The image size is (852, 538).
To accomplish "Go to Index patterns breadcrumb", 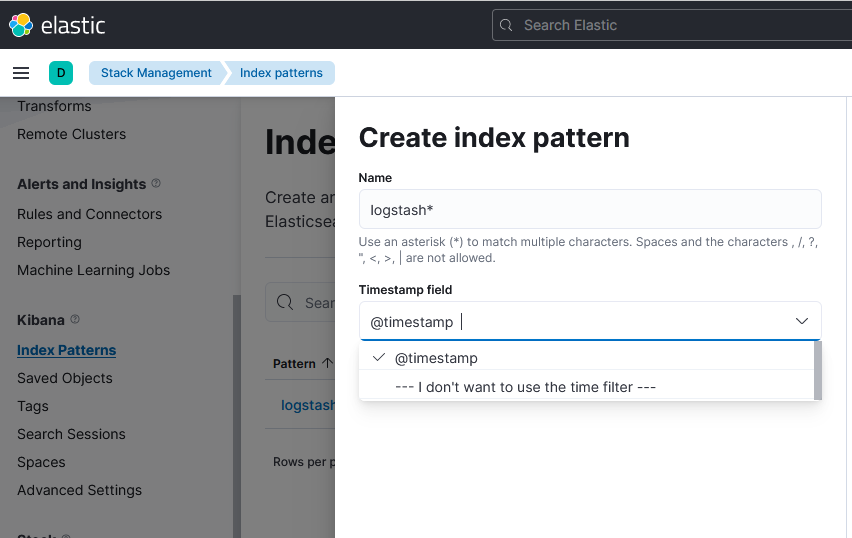I will [x=281, y=73].
